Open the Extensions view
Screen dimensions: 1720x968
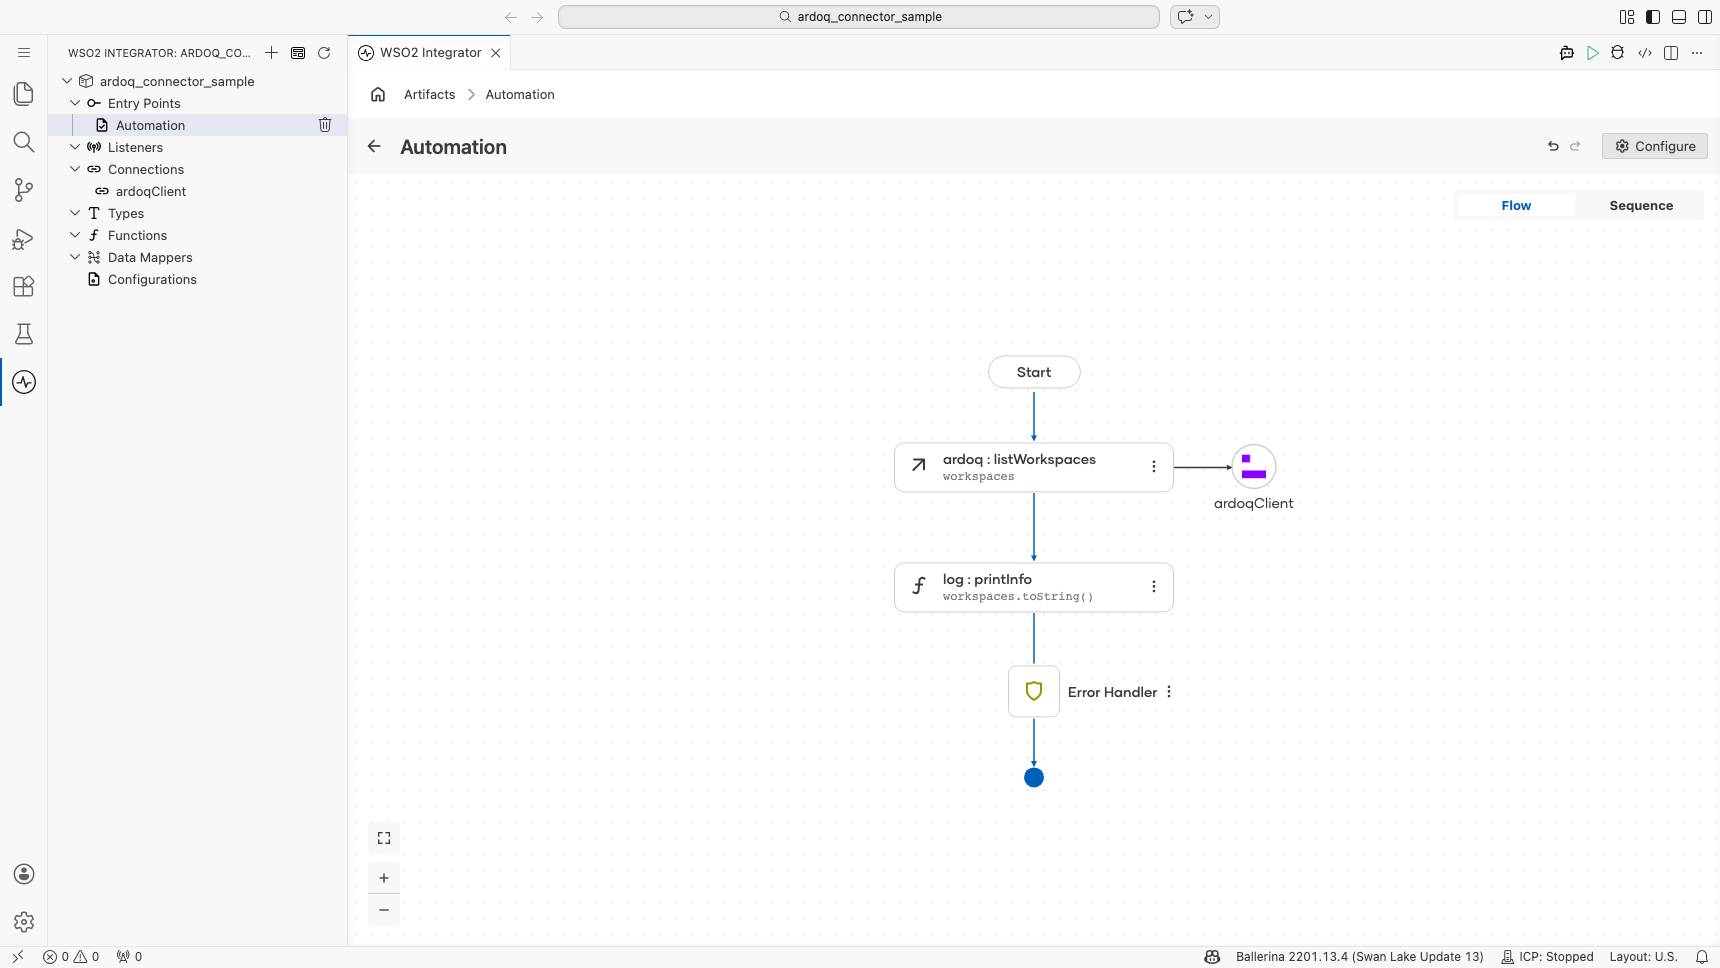pos(24,286)
